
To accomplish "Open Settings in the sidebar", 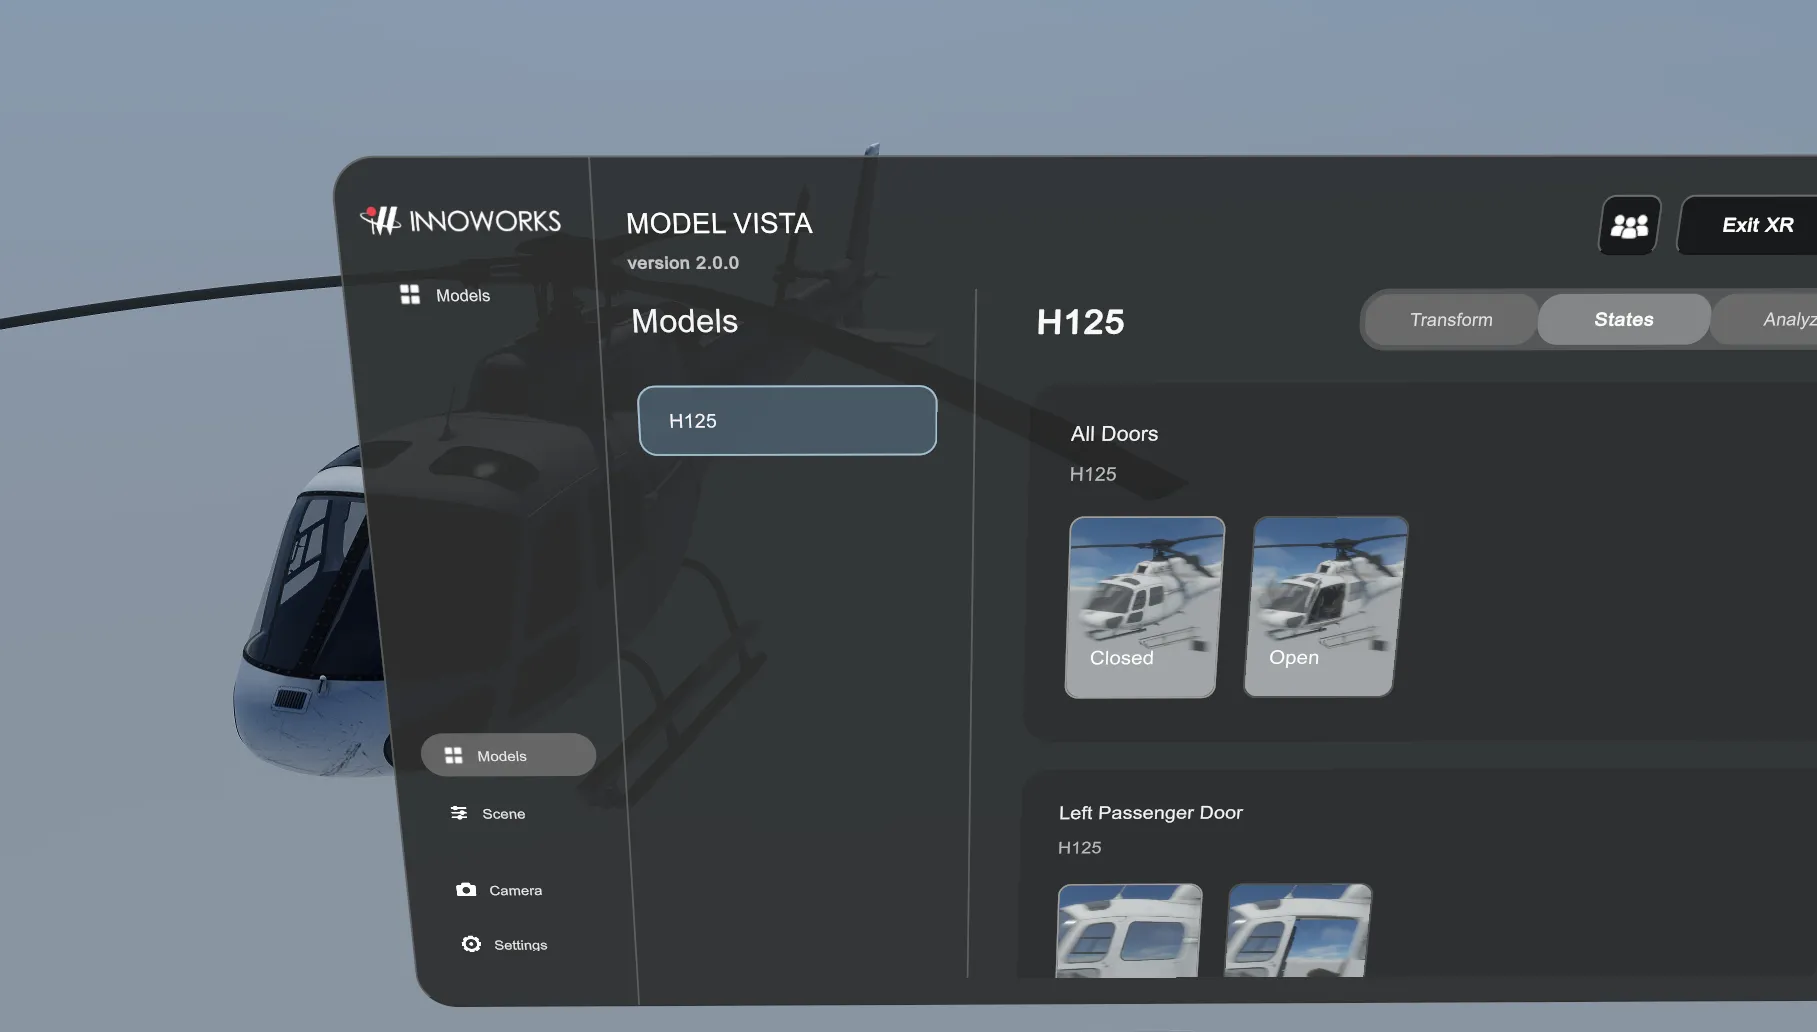I will (505, 944).
